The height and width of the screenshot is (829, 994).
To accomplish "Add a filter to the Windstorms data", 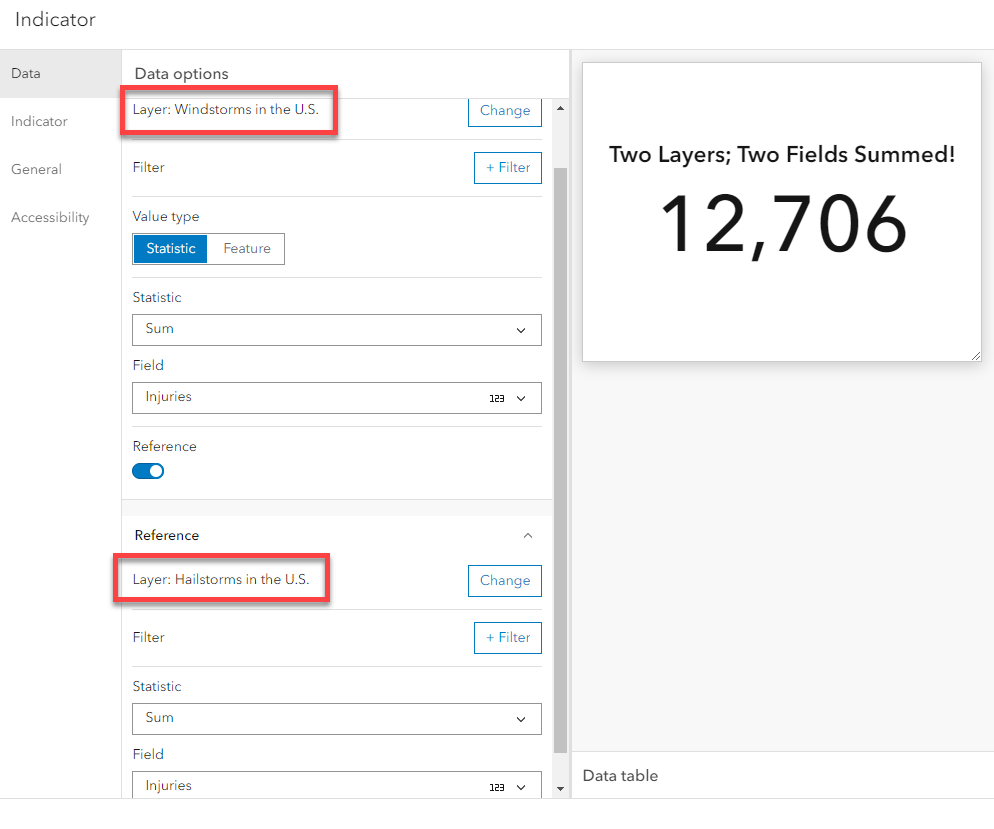I will (507, 167).
